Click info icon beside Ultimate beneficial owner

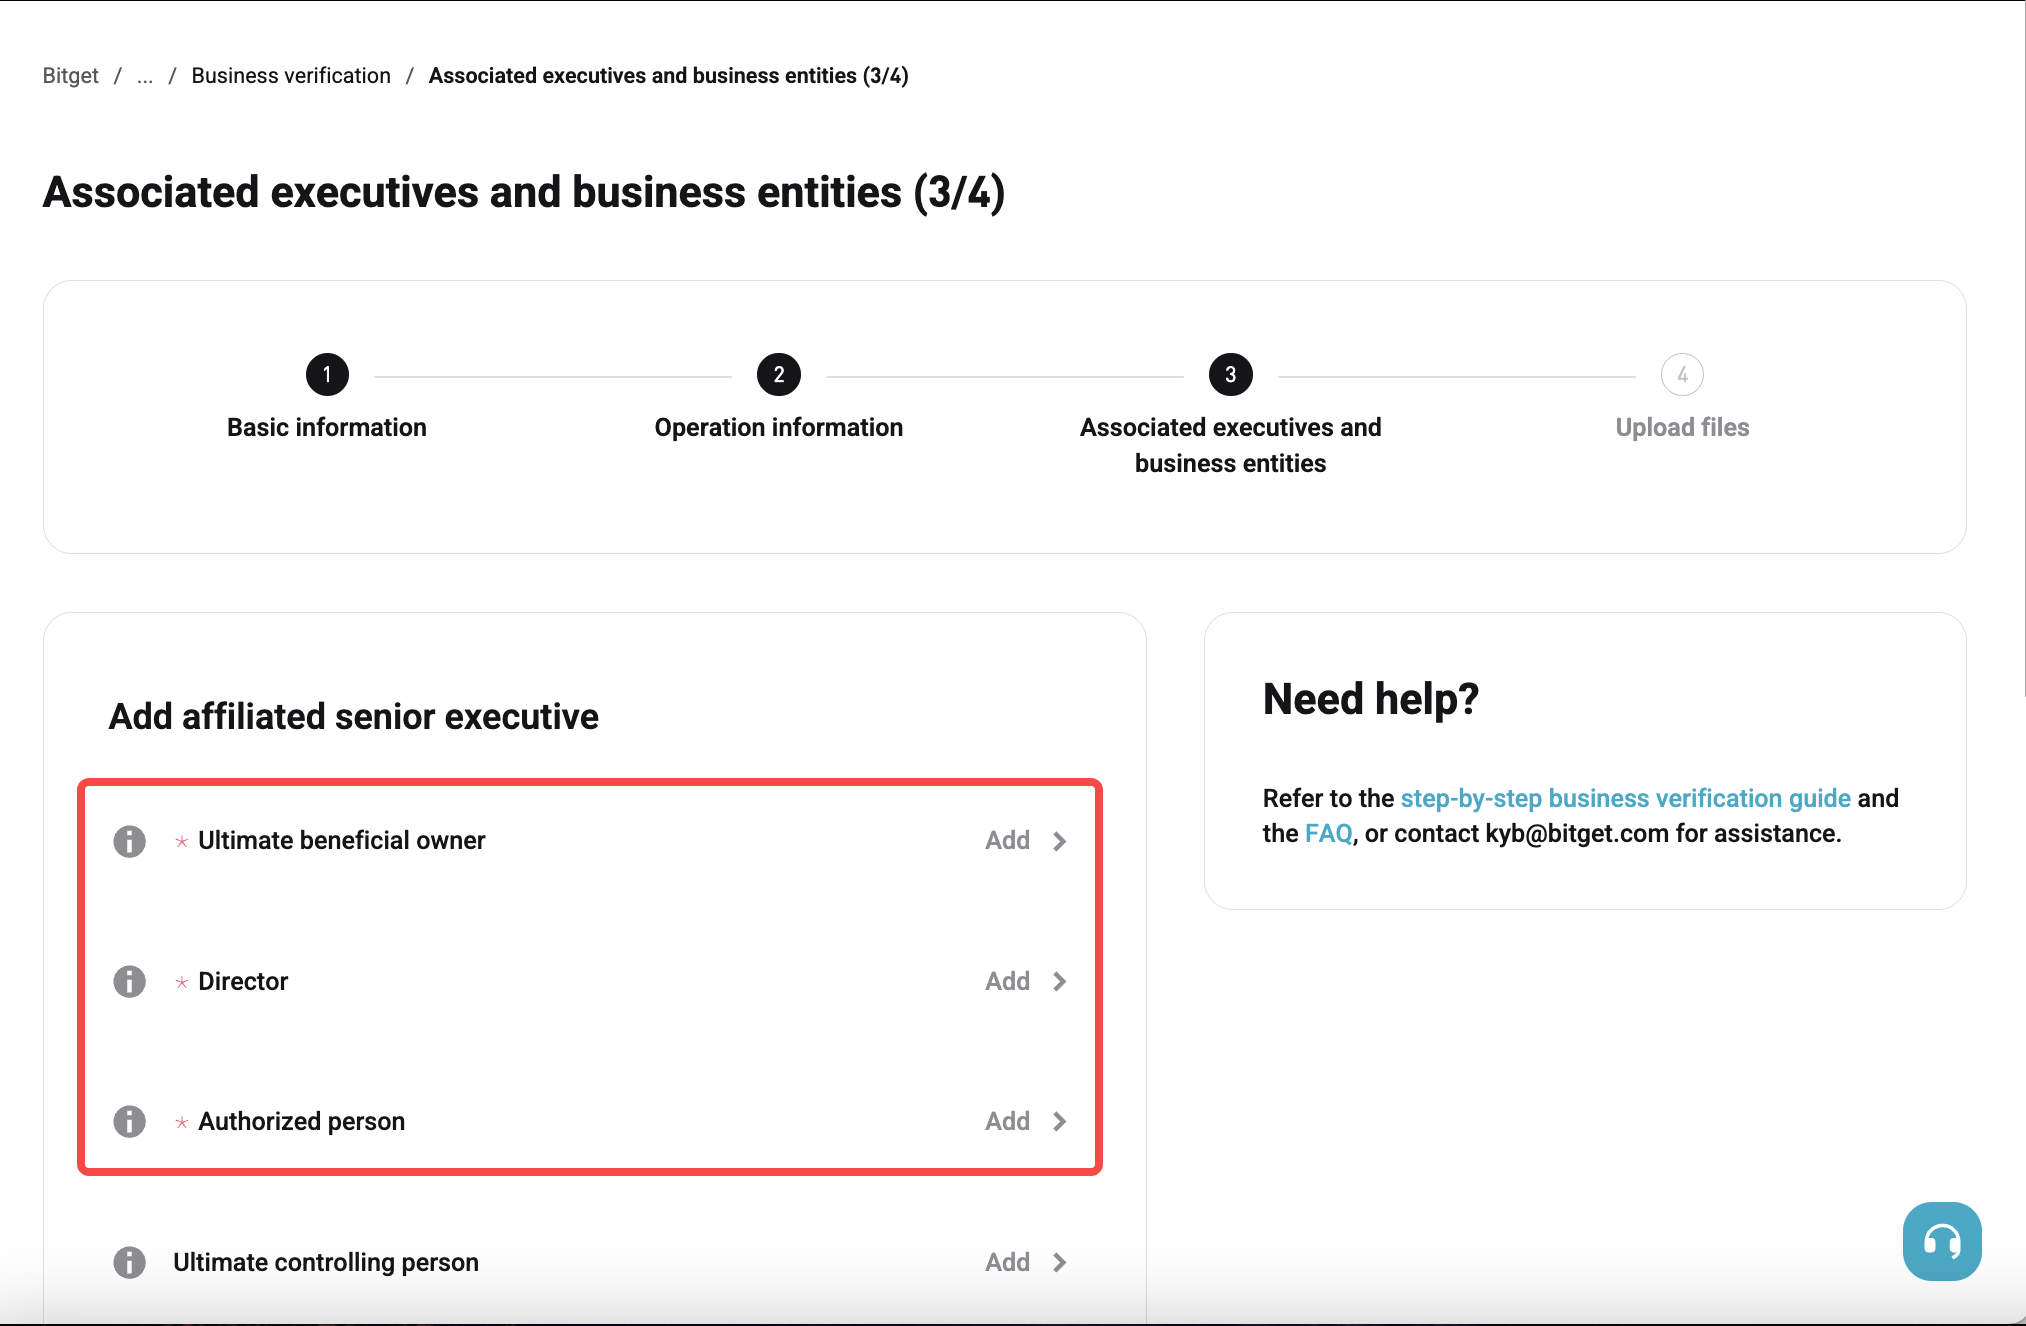tap(129, 841)
